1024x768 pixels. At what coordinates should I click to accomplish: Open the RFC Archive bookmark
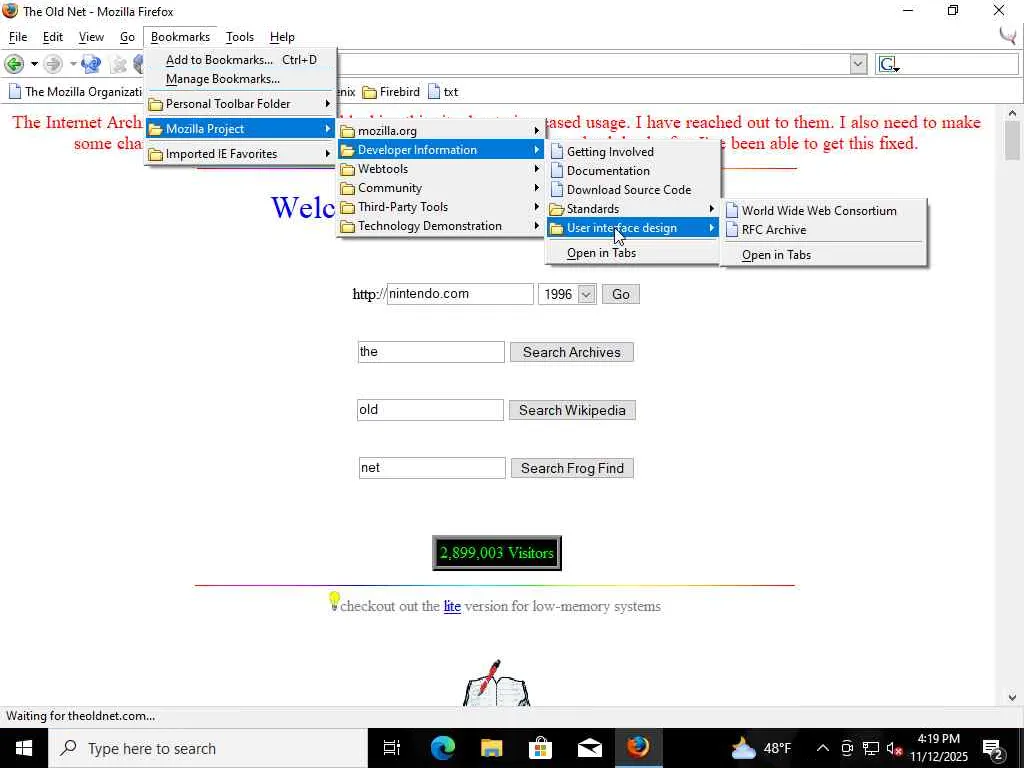pyautogui.click(x=824, y=229)
